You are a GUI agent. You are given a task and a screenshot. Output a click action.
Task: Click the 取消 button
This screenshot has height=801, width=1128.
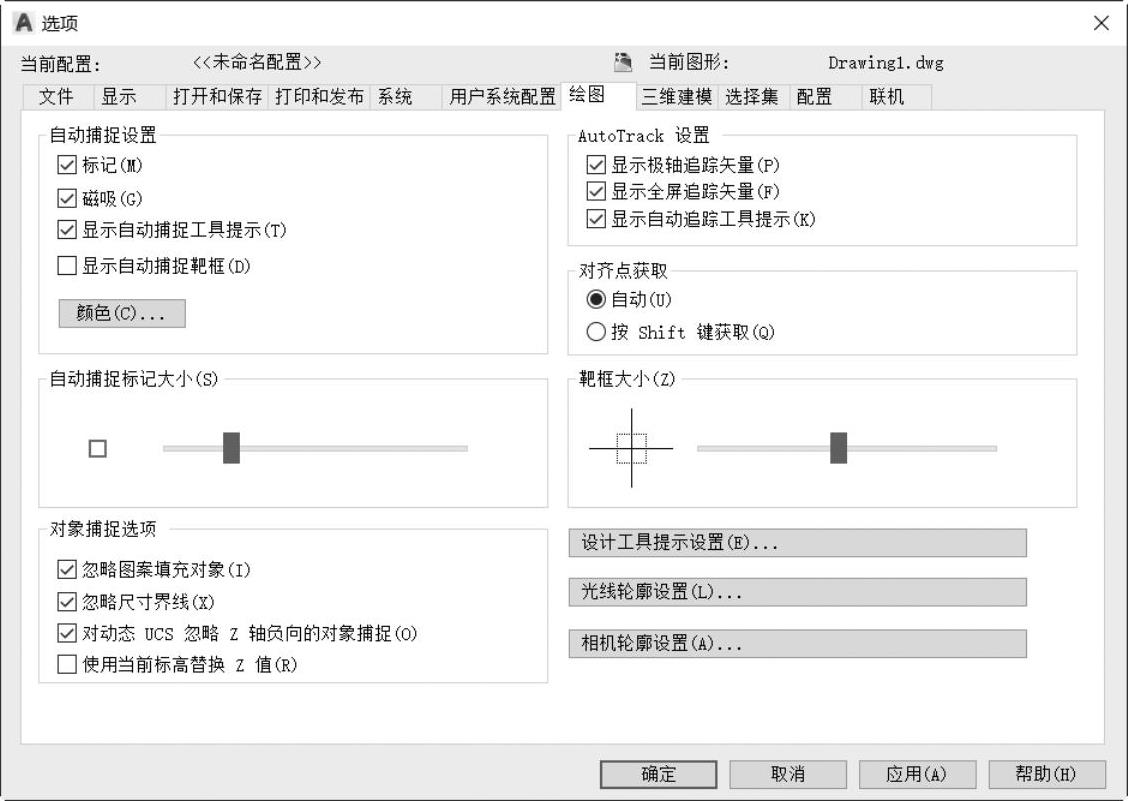(788, 774)
